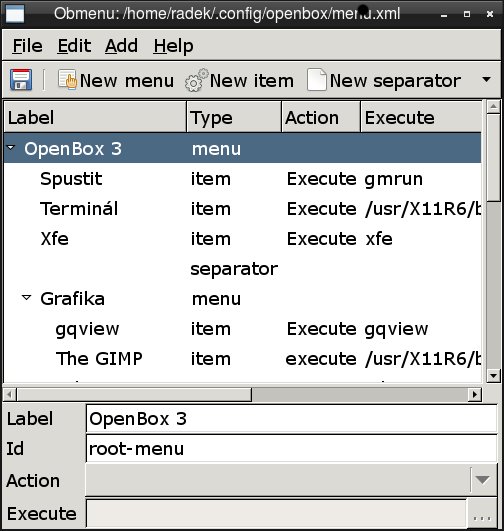Click into the Id text field
This screenshot has height=531, width=504.
292,448
